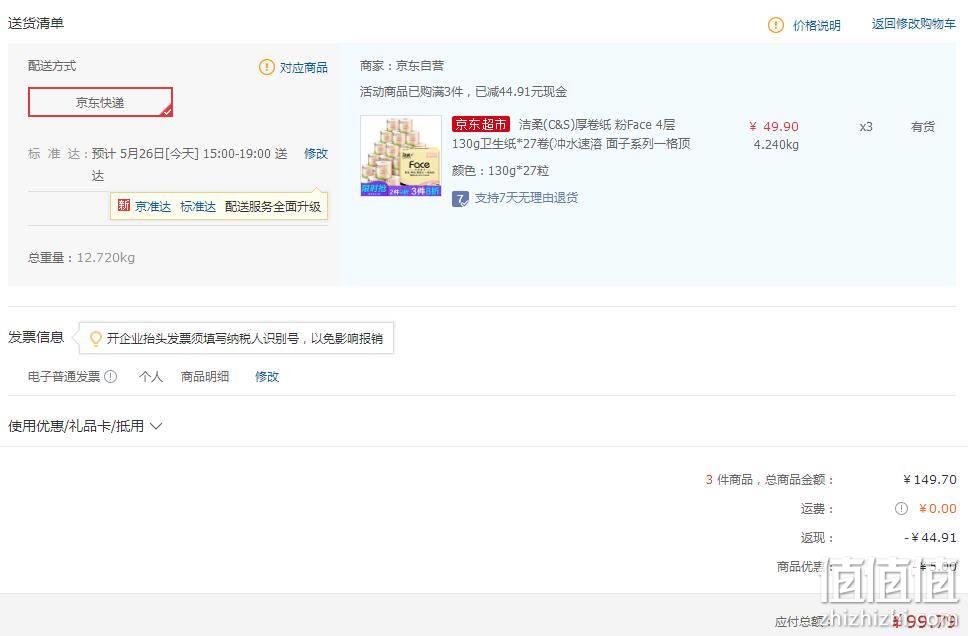This screenshot has height=636, width=968.
Task: Click the 新 badge icon in delivery notice
Action: tap(123, 205)
